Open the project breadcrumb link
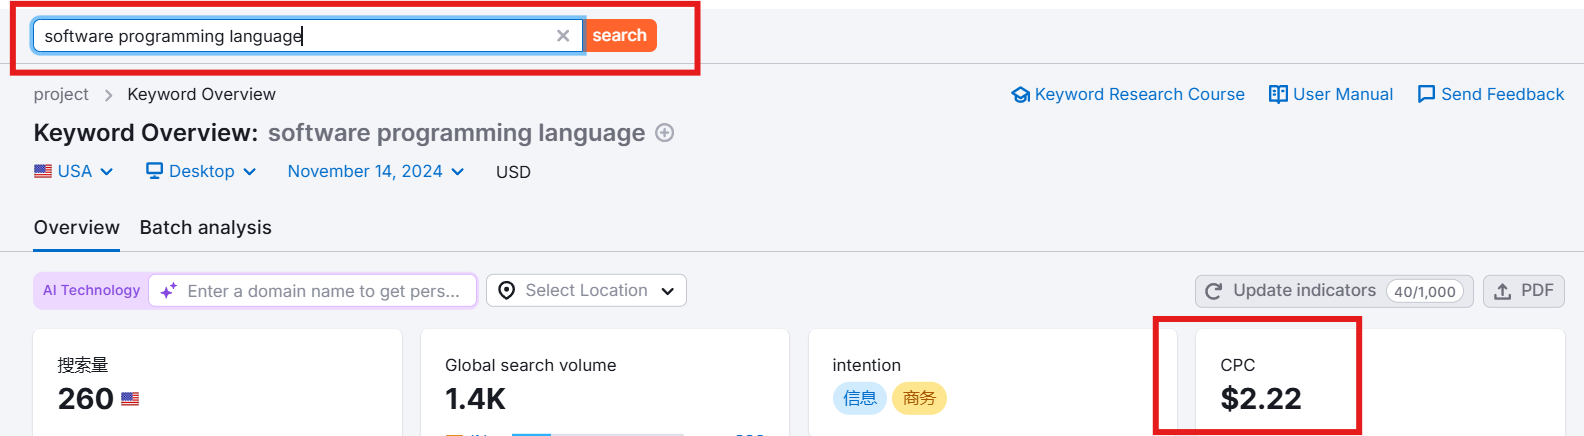 [61, 94]
